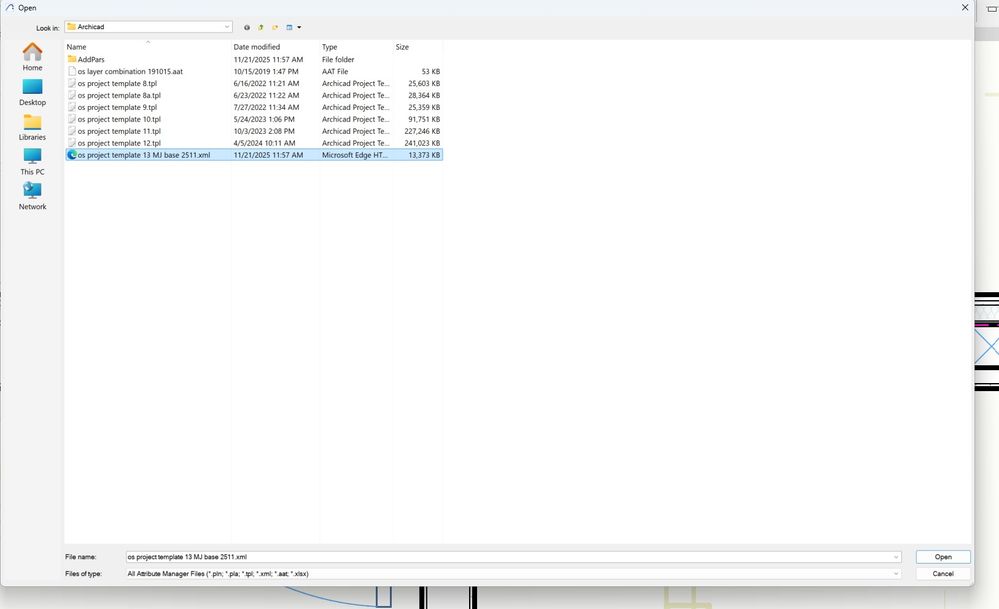
Task: Click the up one level icon
Action: (261, 27)
